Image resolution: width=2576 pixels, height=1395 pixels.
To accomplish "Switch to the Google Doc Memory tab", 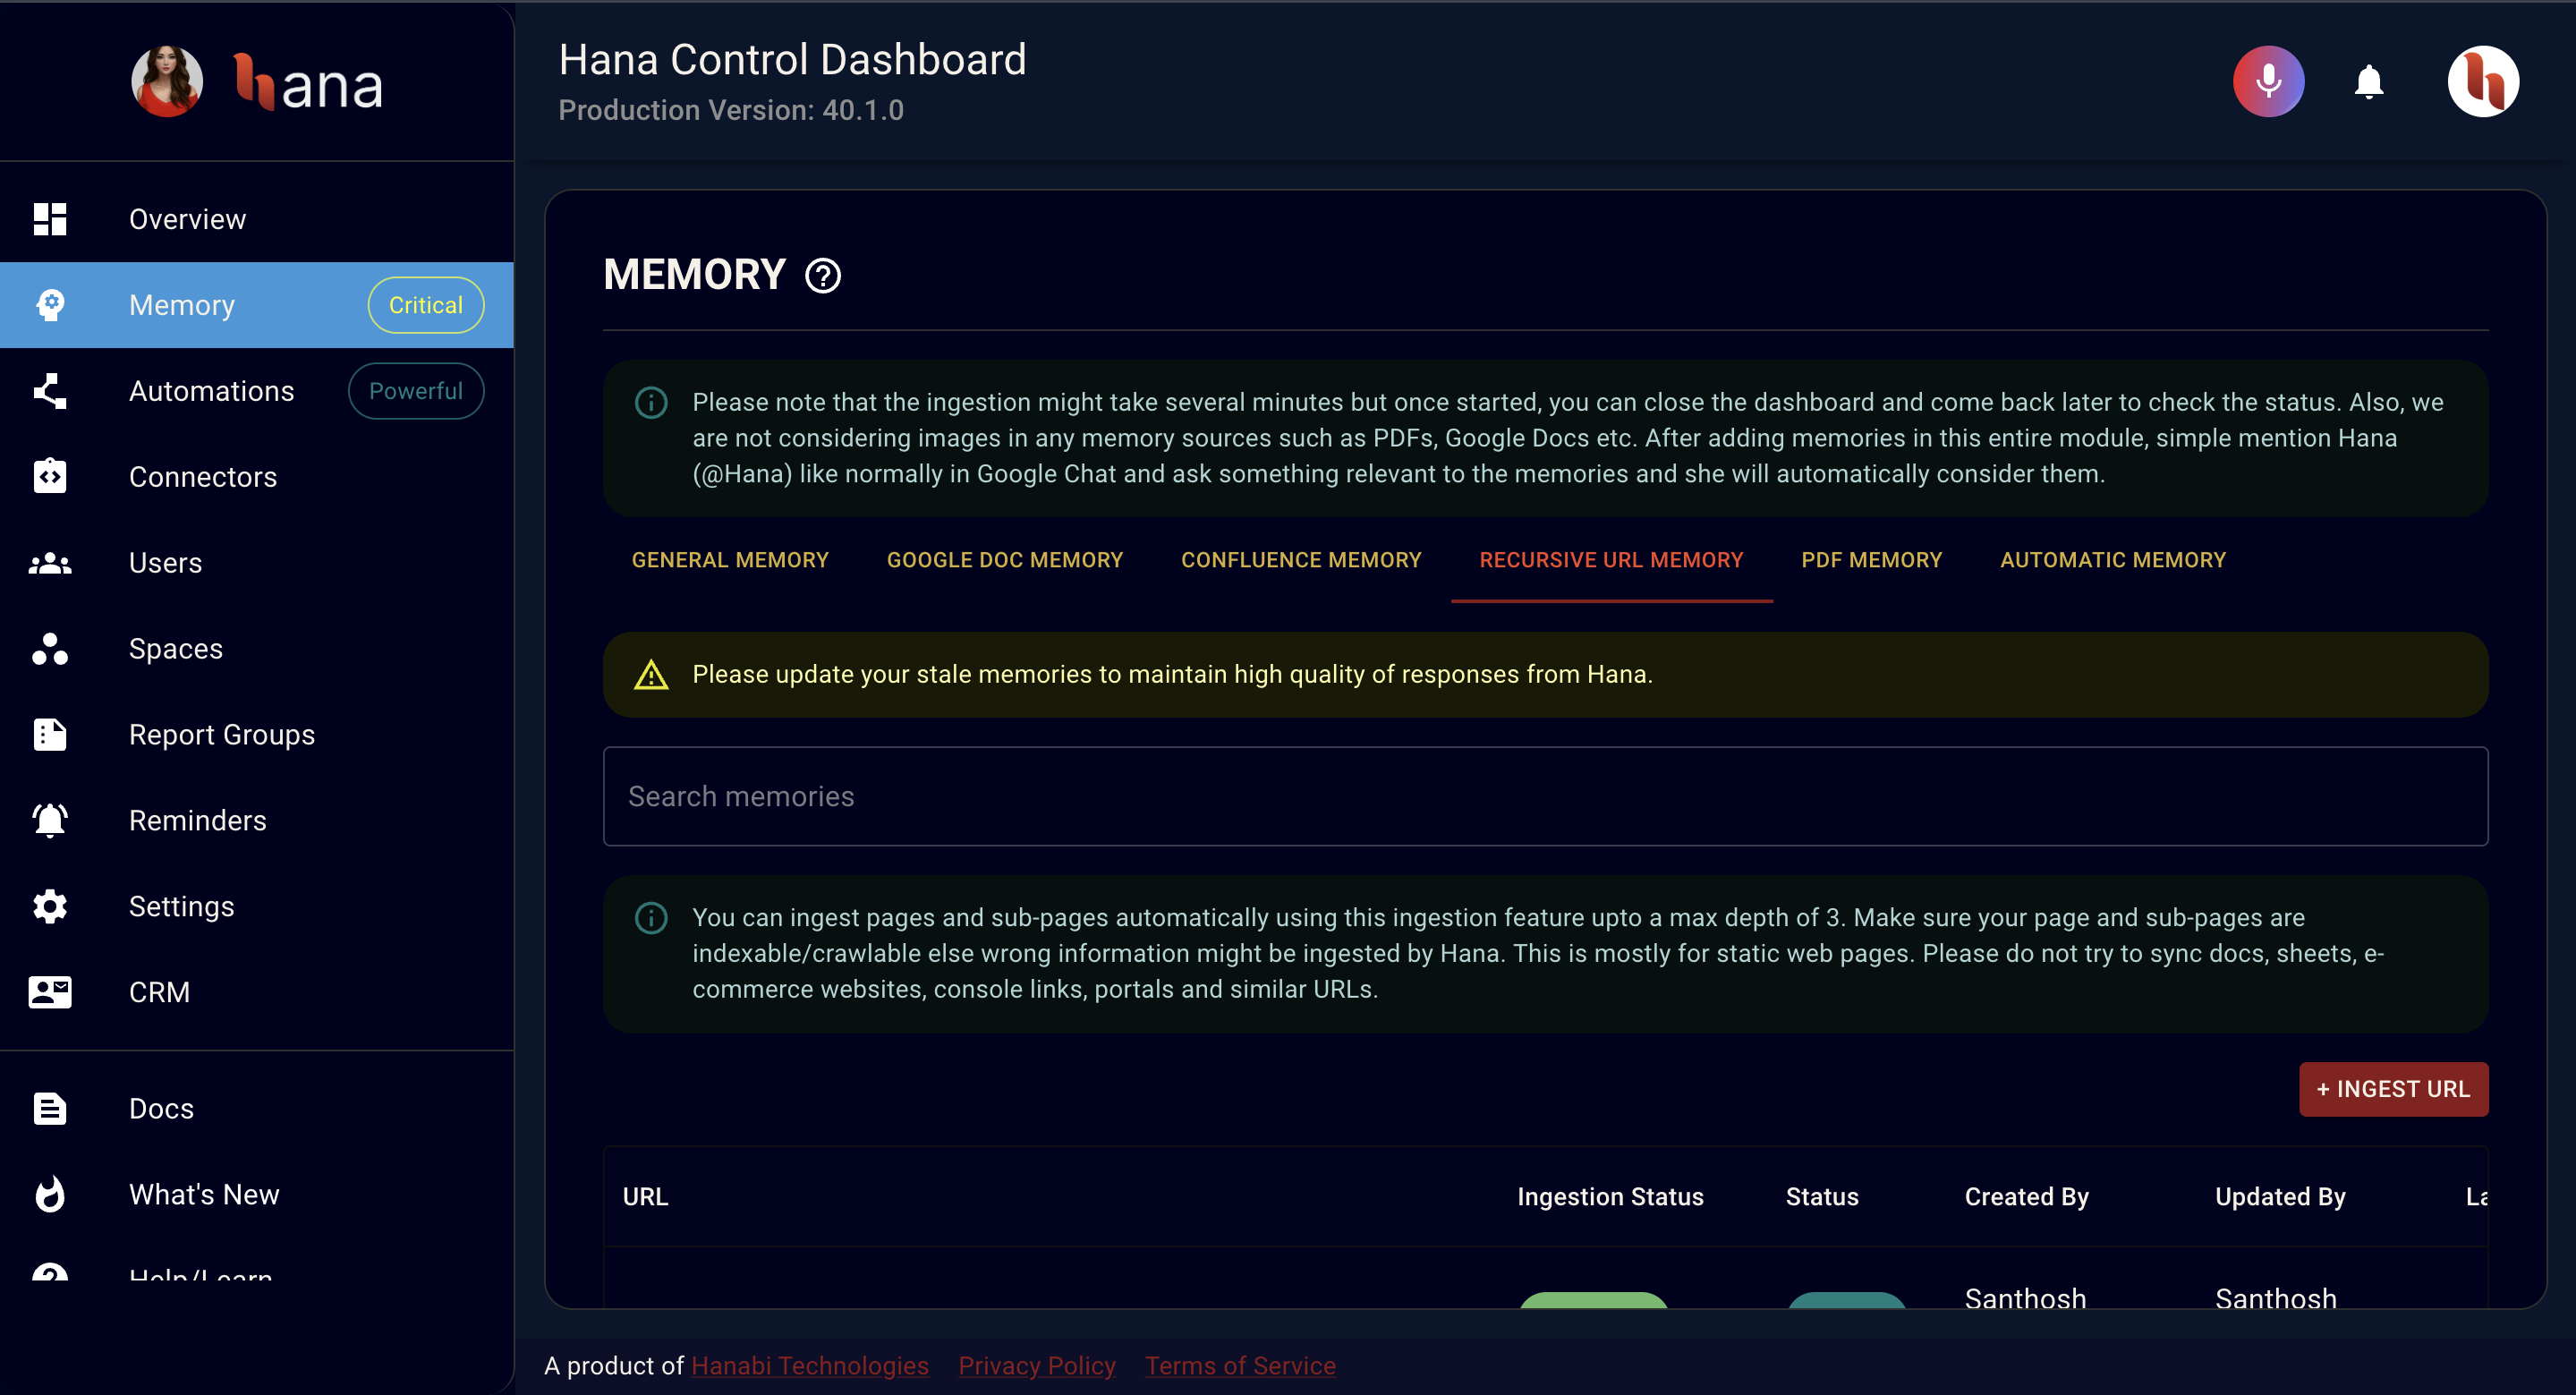I will [x=1005, y=560].
